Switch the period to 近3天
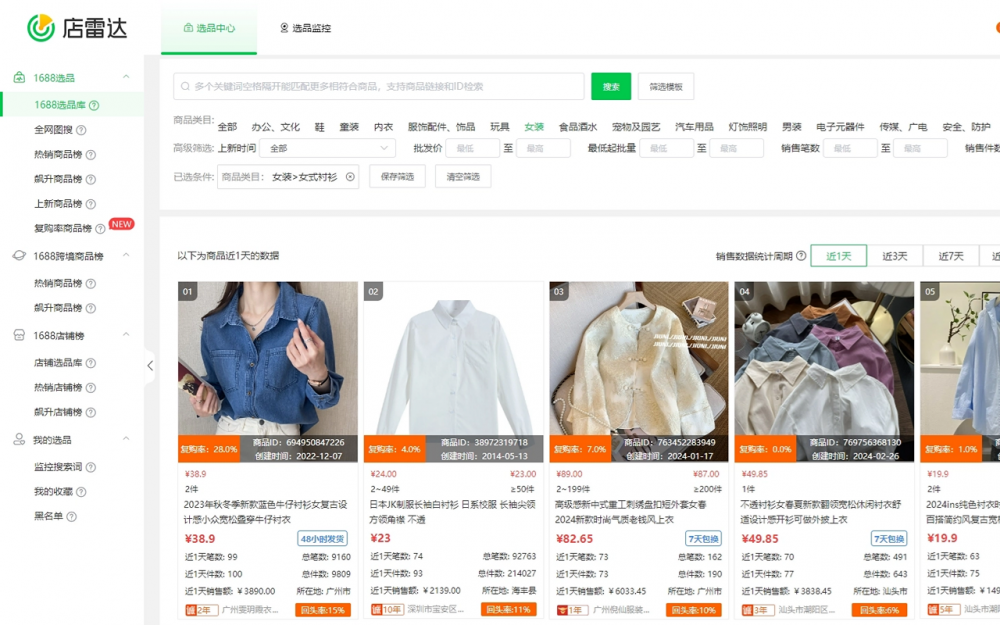 click(895, 256)
